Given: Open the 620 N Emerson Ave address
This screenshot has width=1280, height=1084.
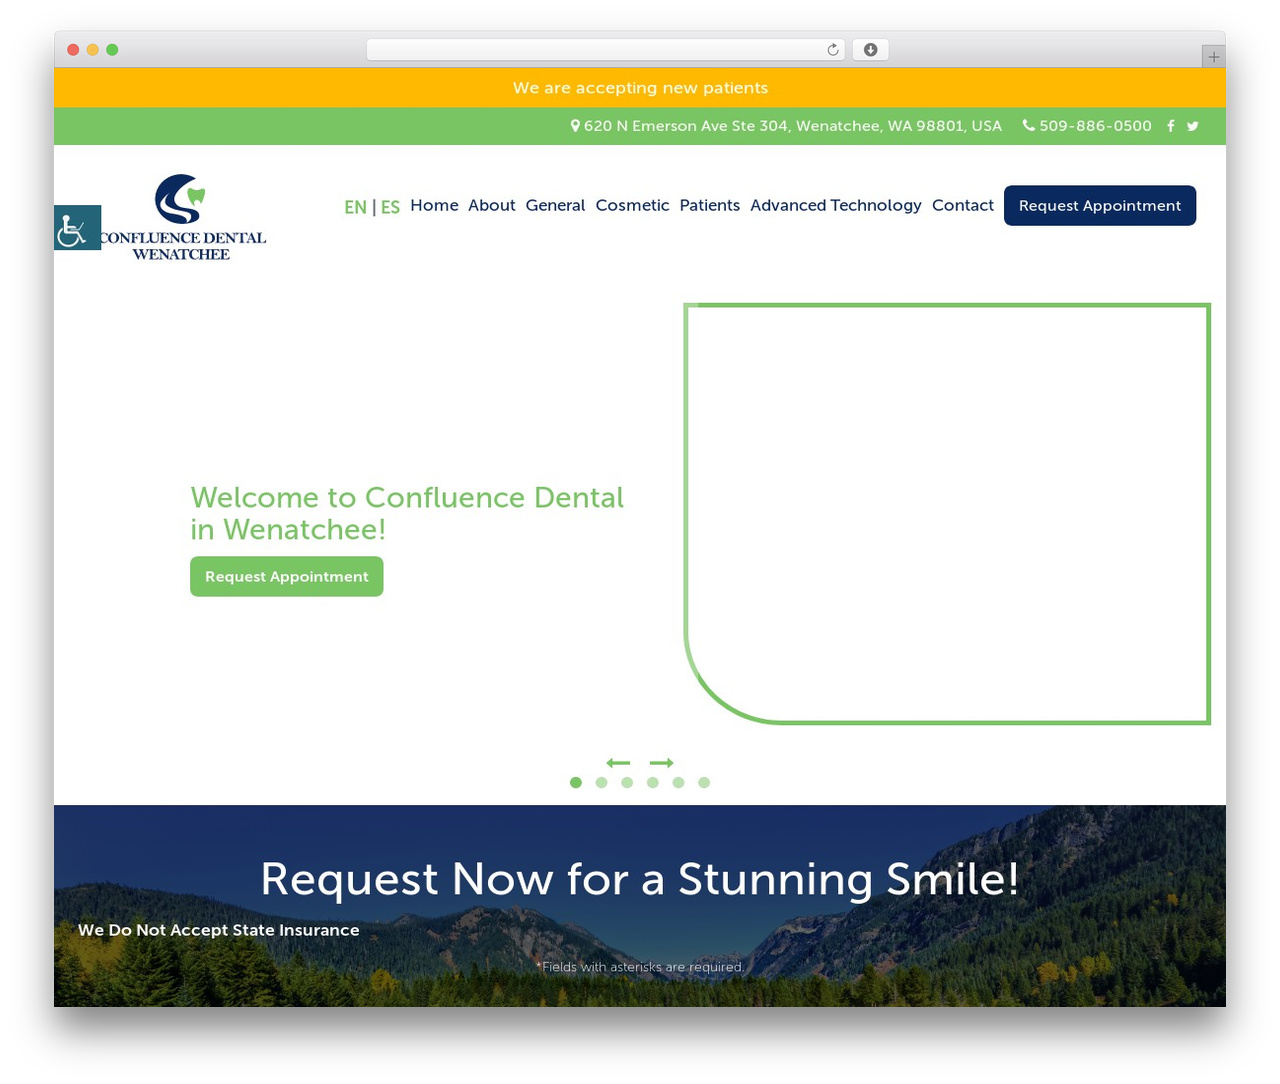Looking at the screenshot, I should [786, 126].
